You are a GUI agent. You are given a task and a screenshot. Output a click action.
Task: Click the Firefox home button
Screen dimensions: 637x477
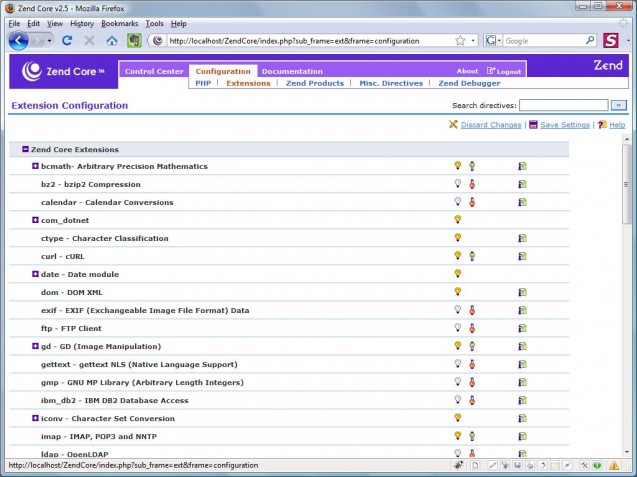[x=112, y=41]
